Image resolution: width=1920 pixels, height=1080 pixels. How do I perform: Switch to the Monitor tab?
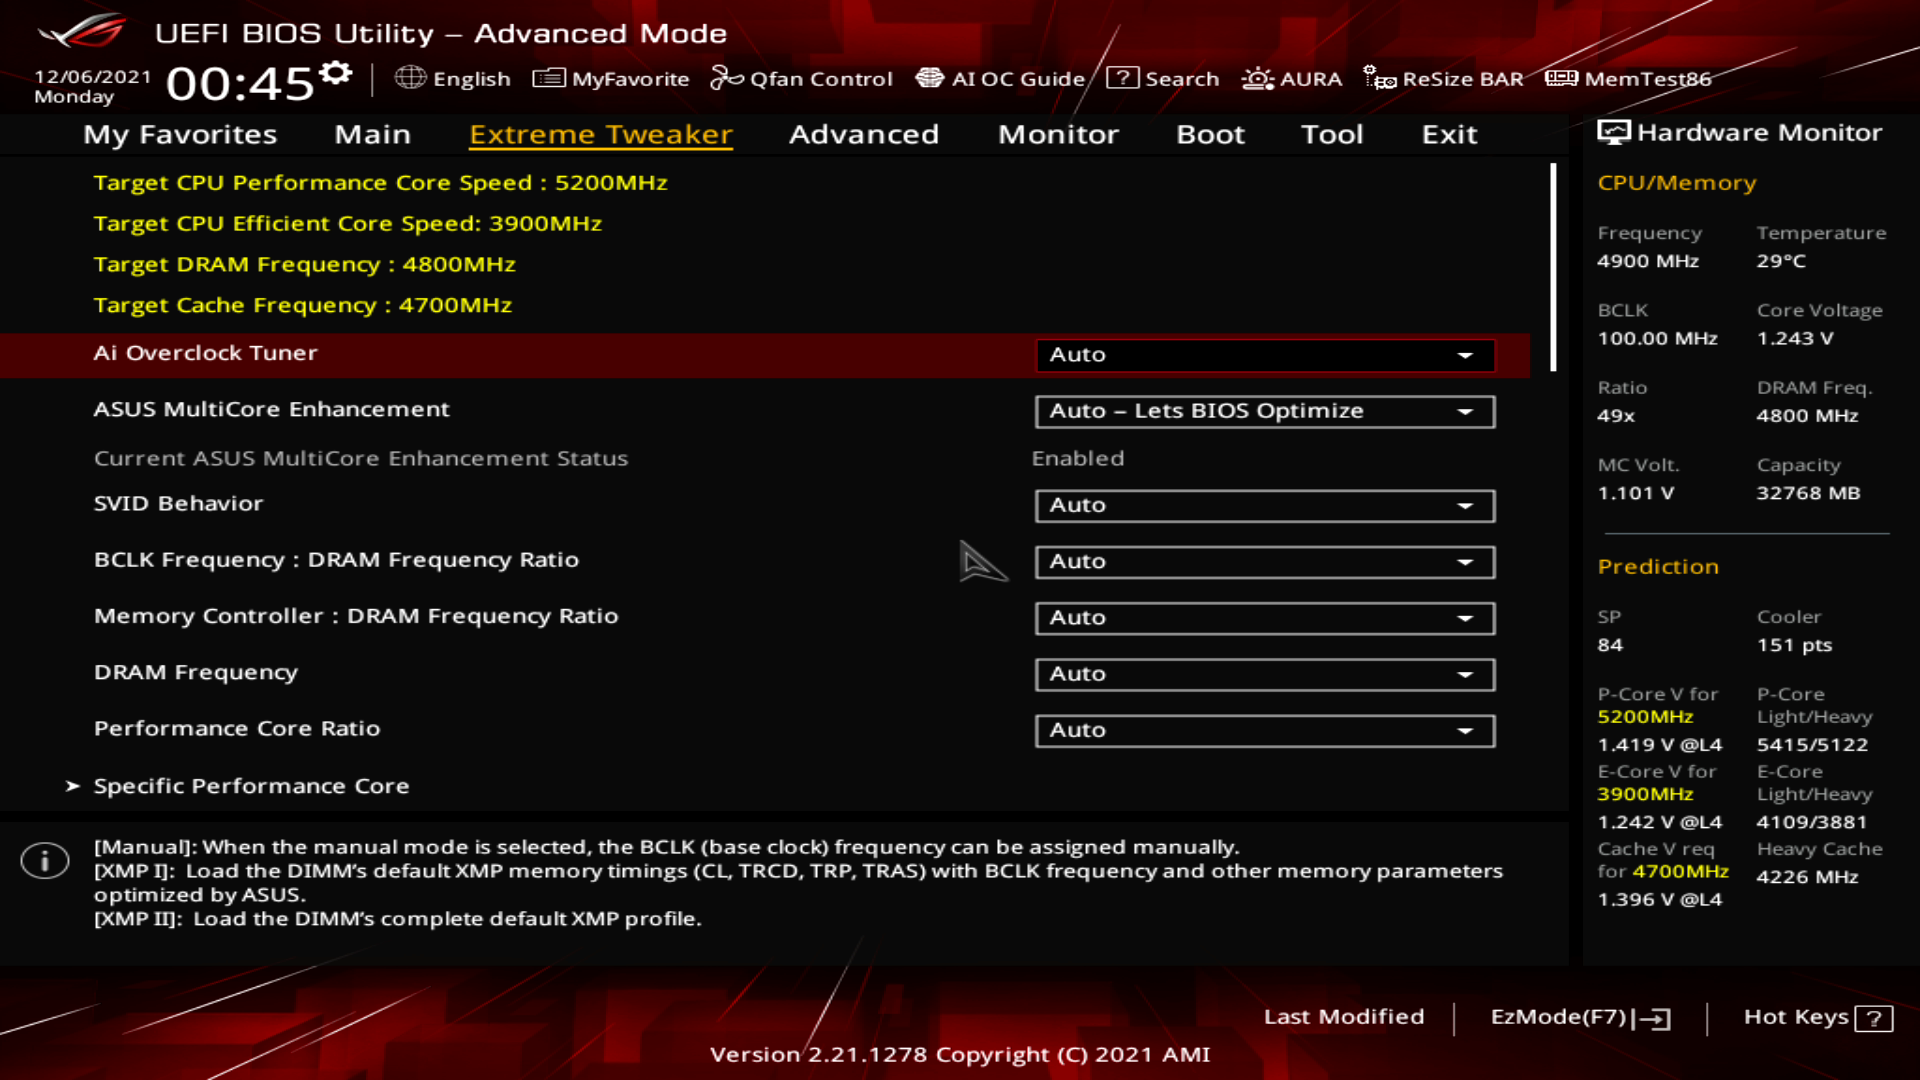(x=1058, y=134)
